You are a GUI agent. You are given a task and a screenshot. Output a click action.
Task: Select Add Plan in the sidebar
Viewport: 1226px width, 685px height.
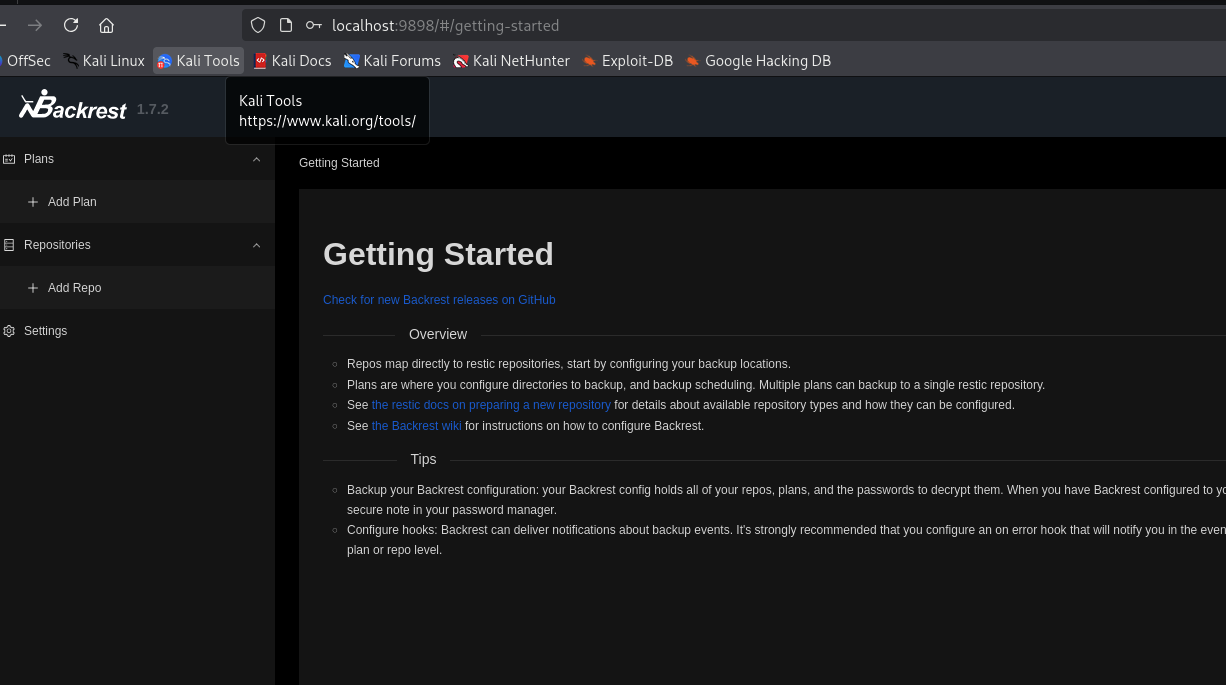coord(72,202)
